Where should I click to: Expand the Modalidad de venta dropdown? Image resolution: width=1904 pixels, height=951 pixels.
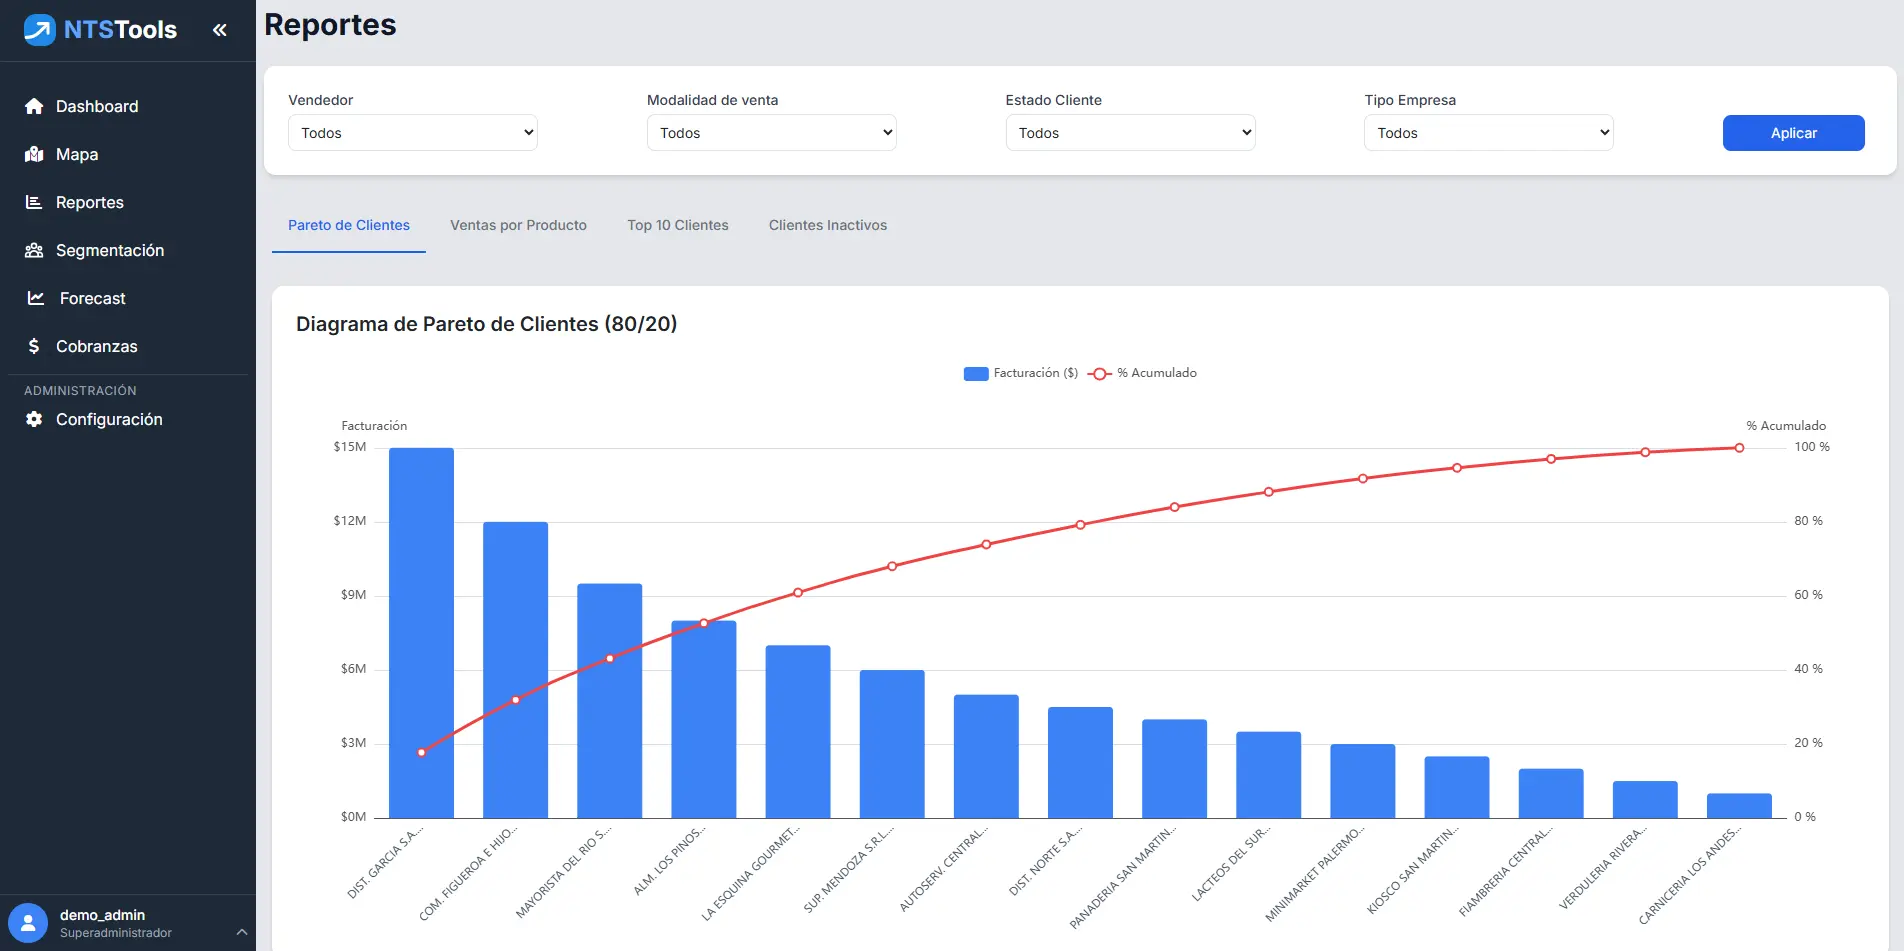771,133
